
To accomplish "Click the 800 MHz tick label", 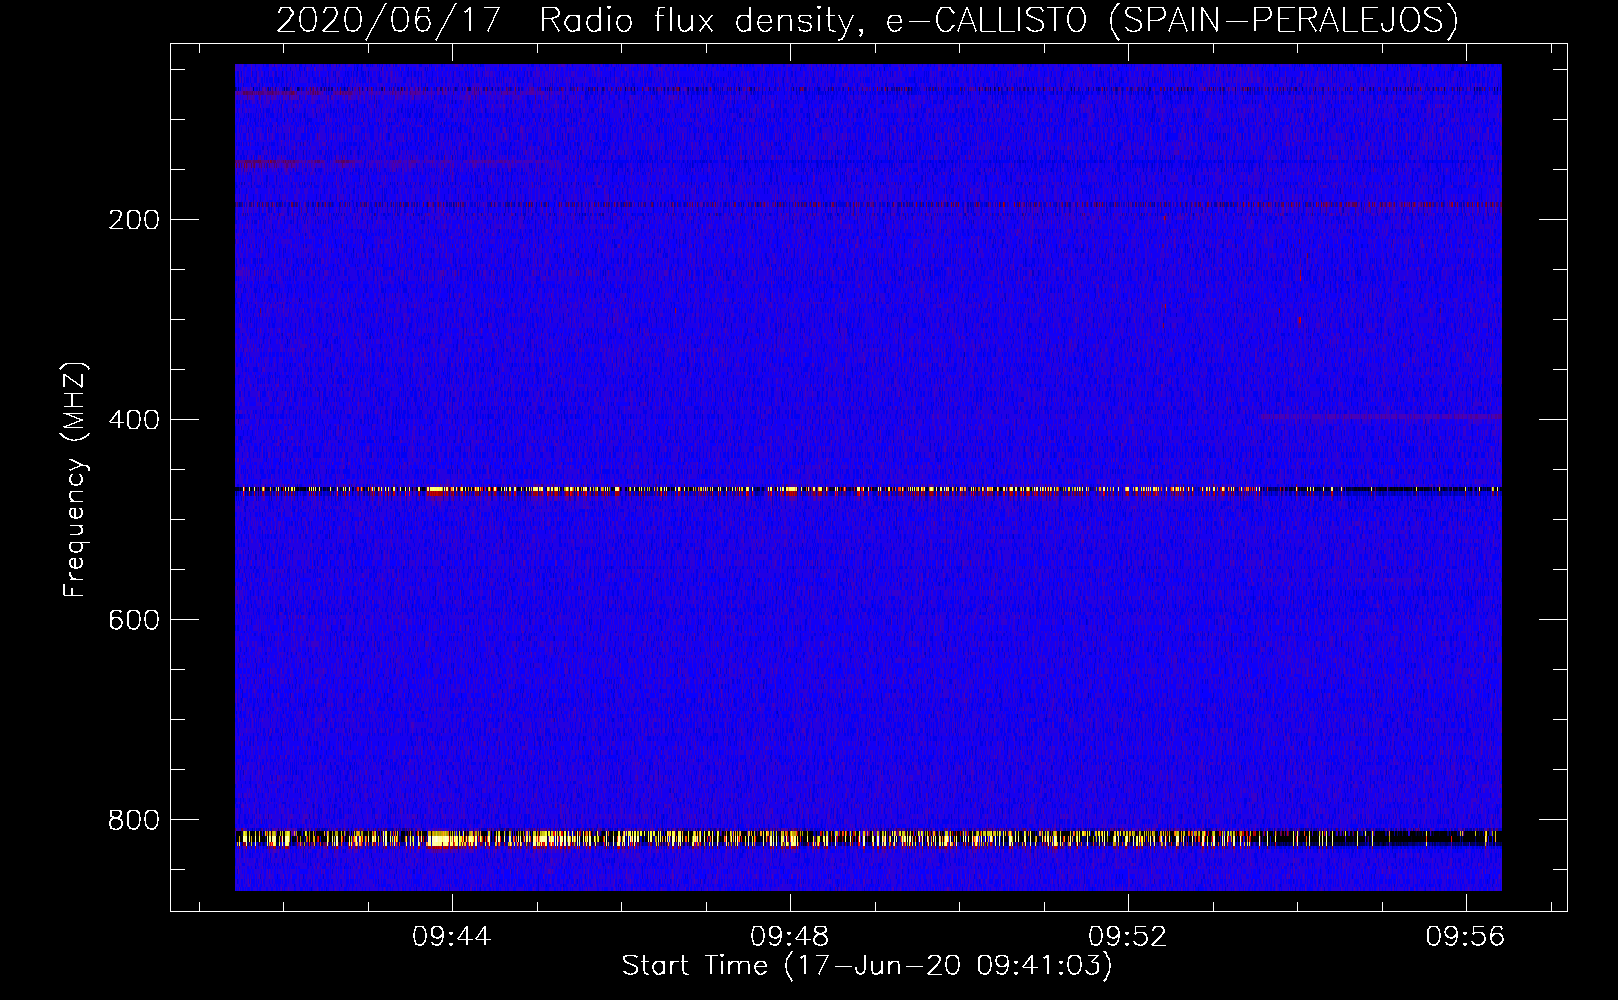I will [134, 820].
